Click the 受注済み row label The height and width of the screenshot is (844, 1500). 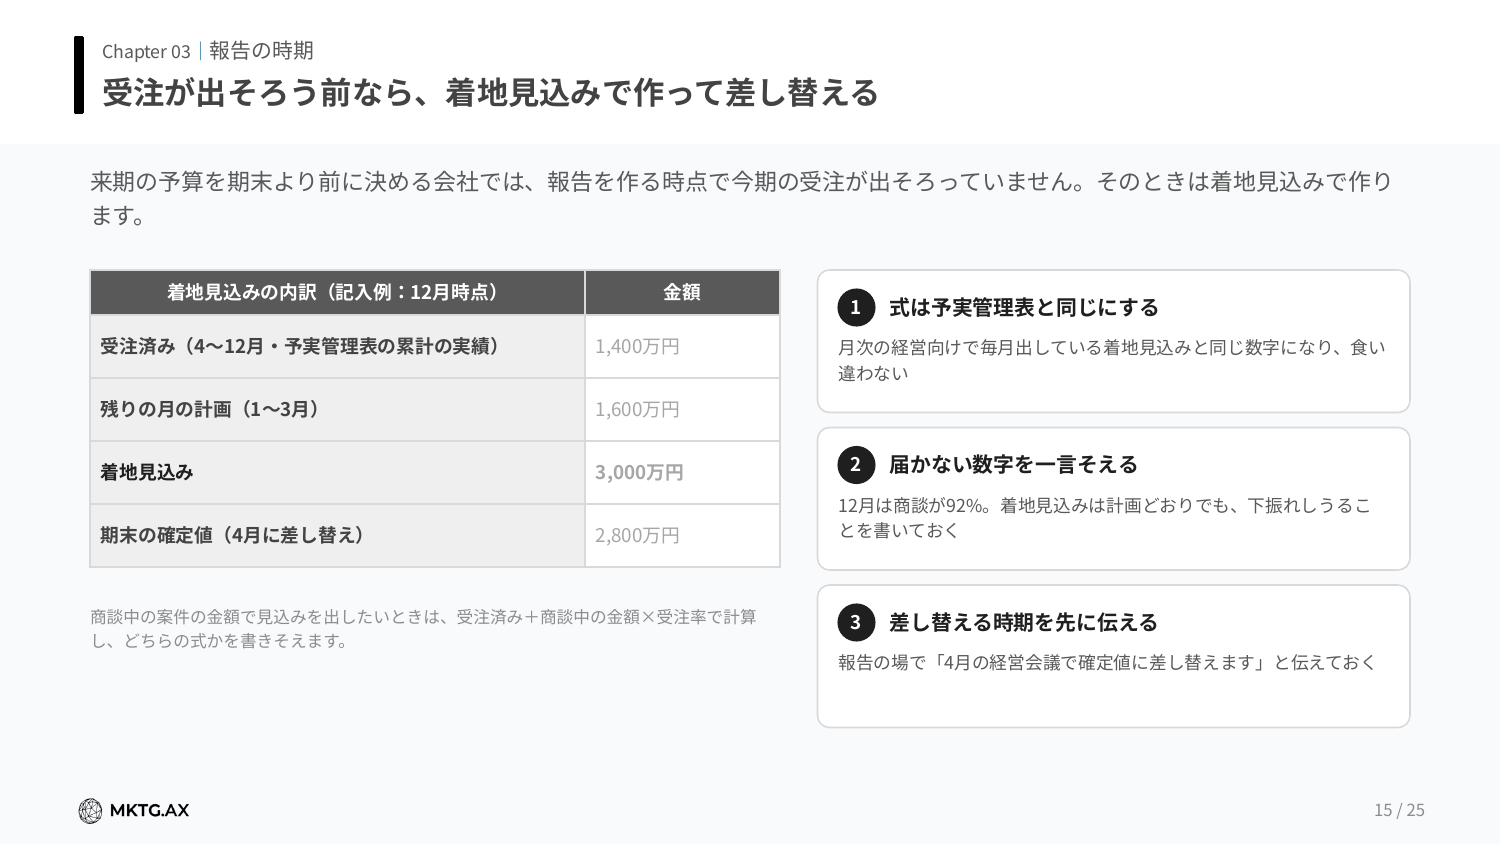pos(338,346)
